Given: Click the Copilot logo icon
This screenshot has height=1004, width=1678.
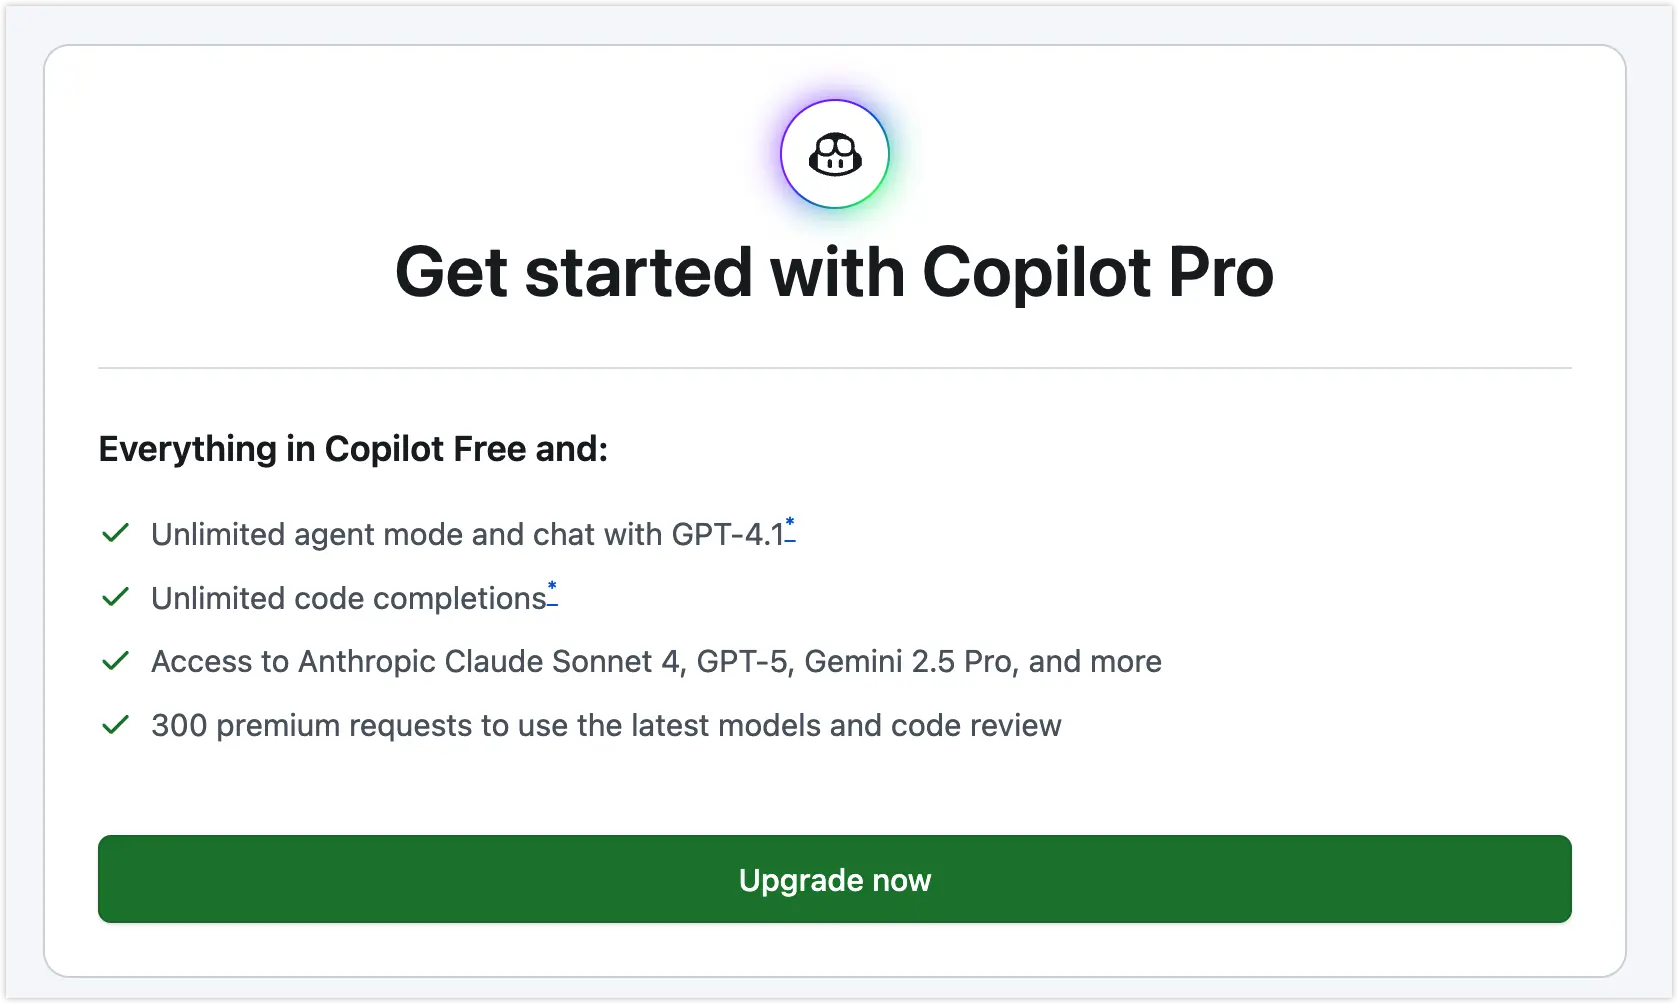Looking at the screenshot, I should (835, 155).
